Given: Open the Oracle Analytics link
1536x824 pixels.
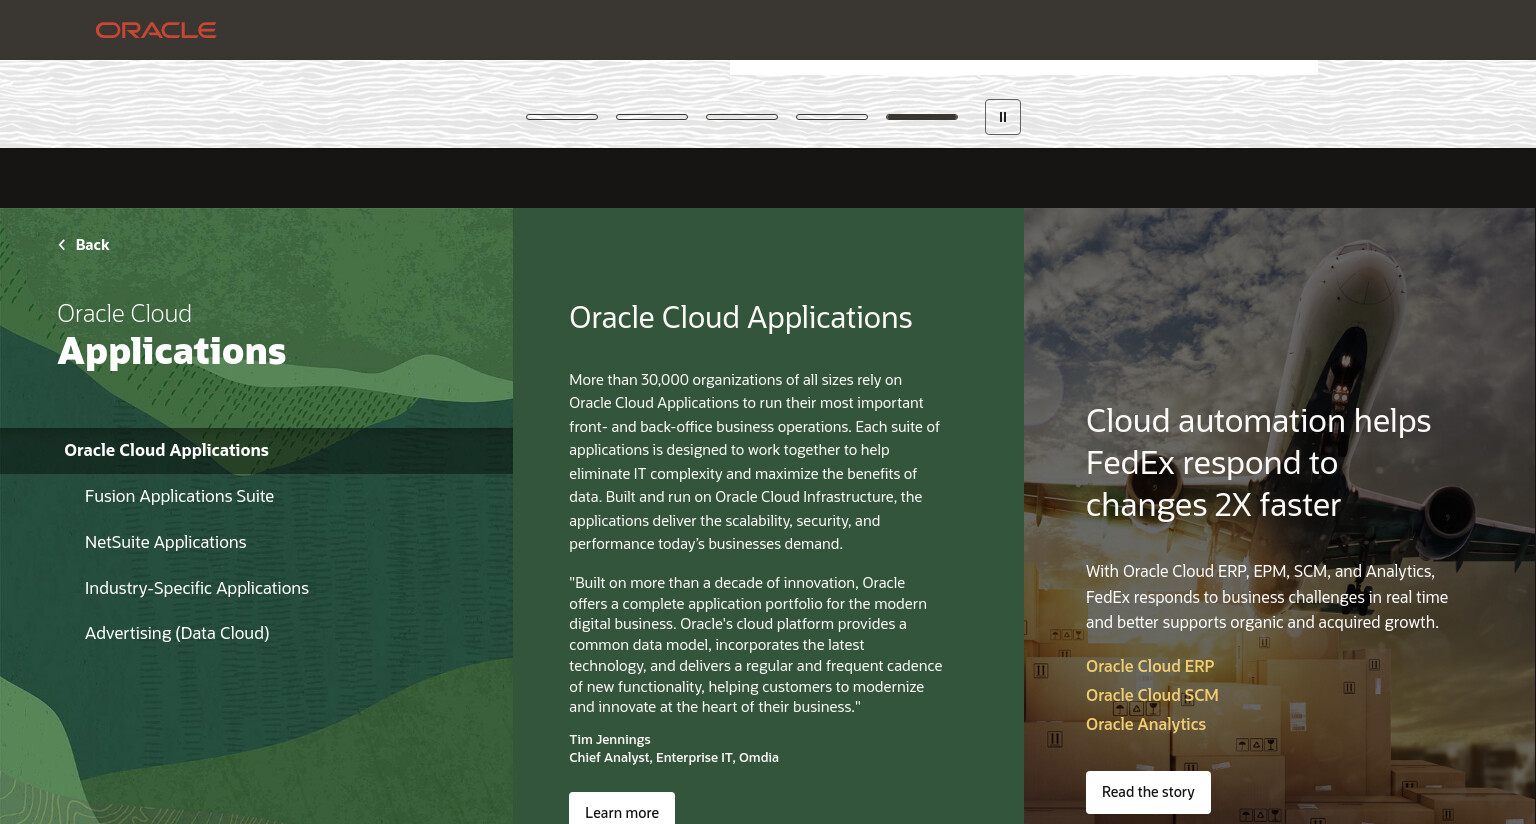Looking at the screenshot, I should click(1146, 724).
